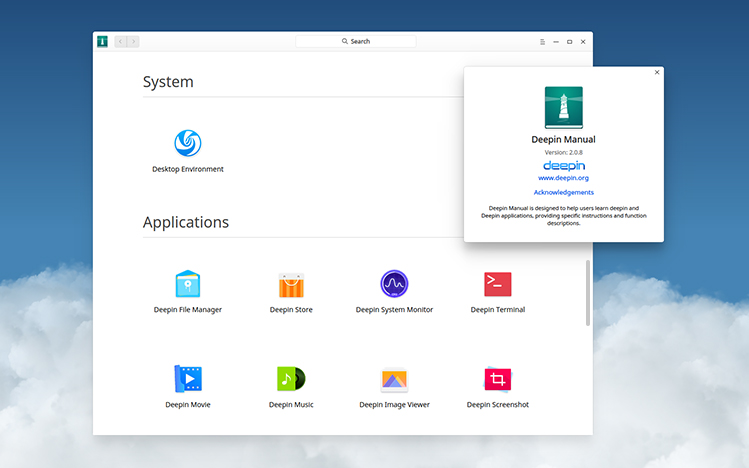Go back with the left arrow button
This screenshot has width=749, height=468.
[121, 42]
